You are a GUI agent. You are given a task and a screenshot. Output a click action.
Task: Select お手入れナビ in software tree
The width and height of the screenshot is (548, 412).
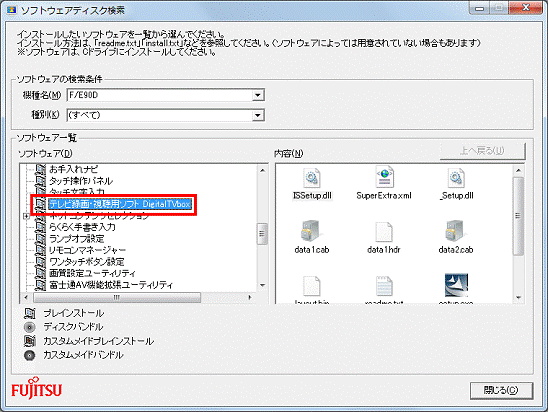pyautogui.click(x=73, y=169)
